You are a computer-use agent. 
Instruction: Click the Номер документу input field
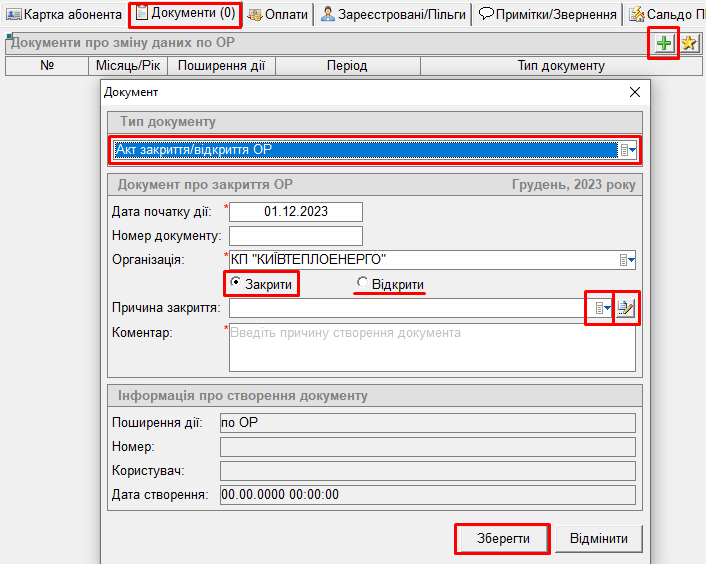click(295, 236)
